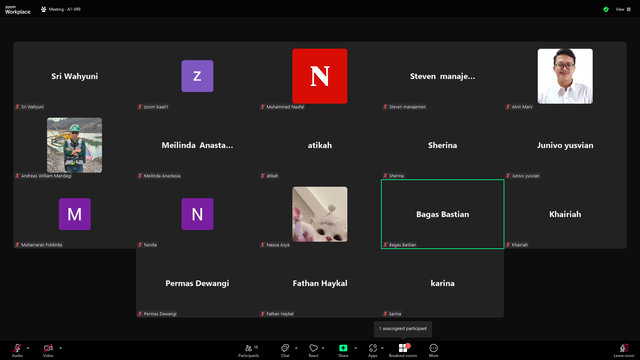
Task: Open the Meeting - A1-VR9 info
Action: point(61,9)
